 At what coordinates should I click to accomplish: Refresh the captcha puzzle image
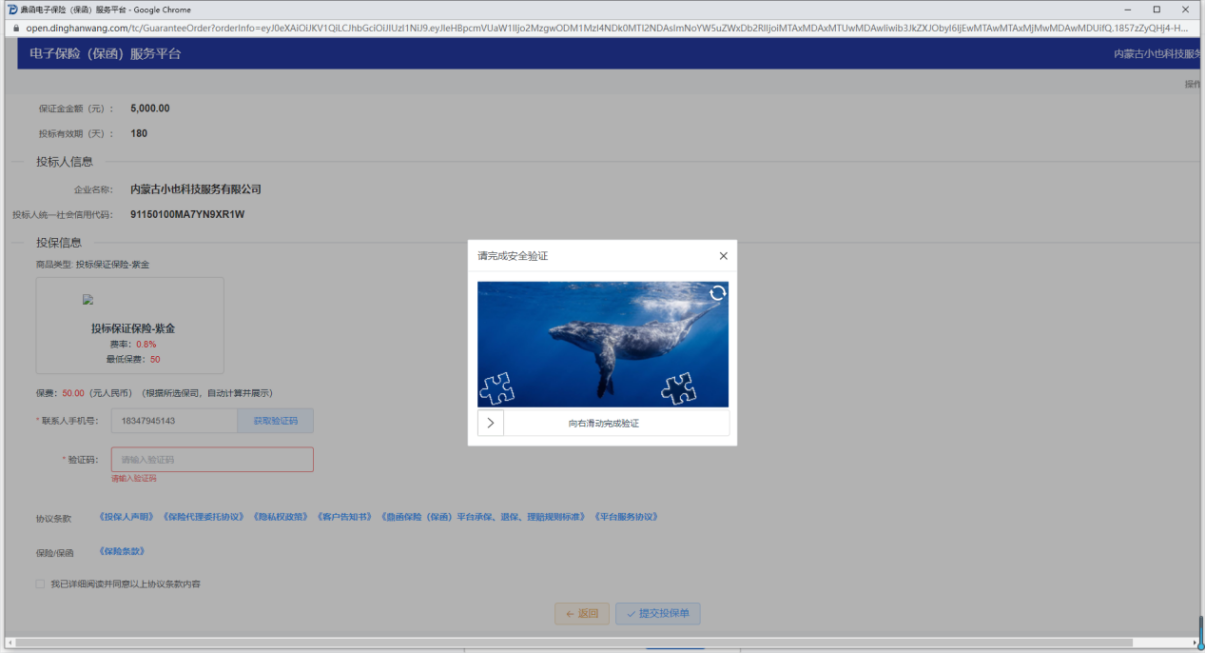[x=717, y=293]
